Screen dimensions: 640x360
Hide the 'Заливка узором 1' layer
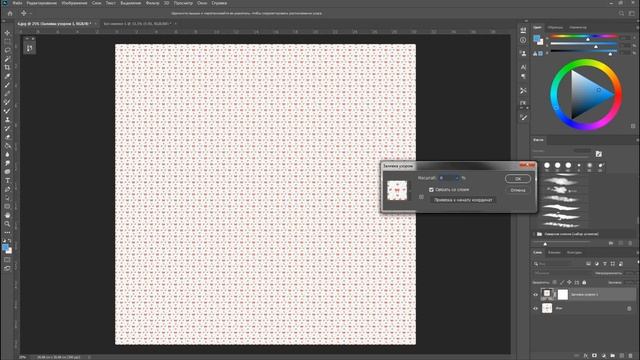[536, 294]
